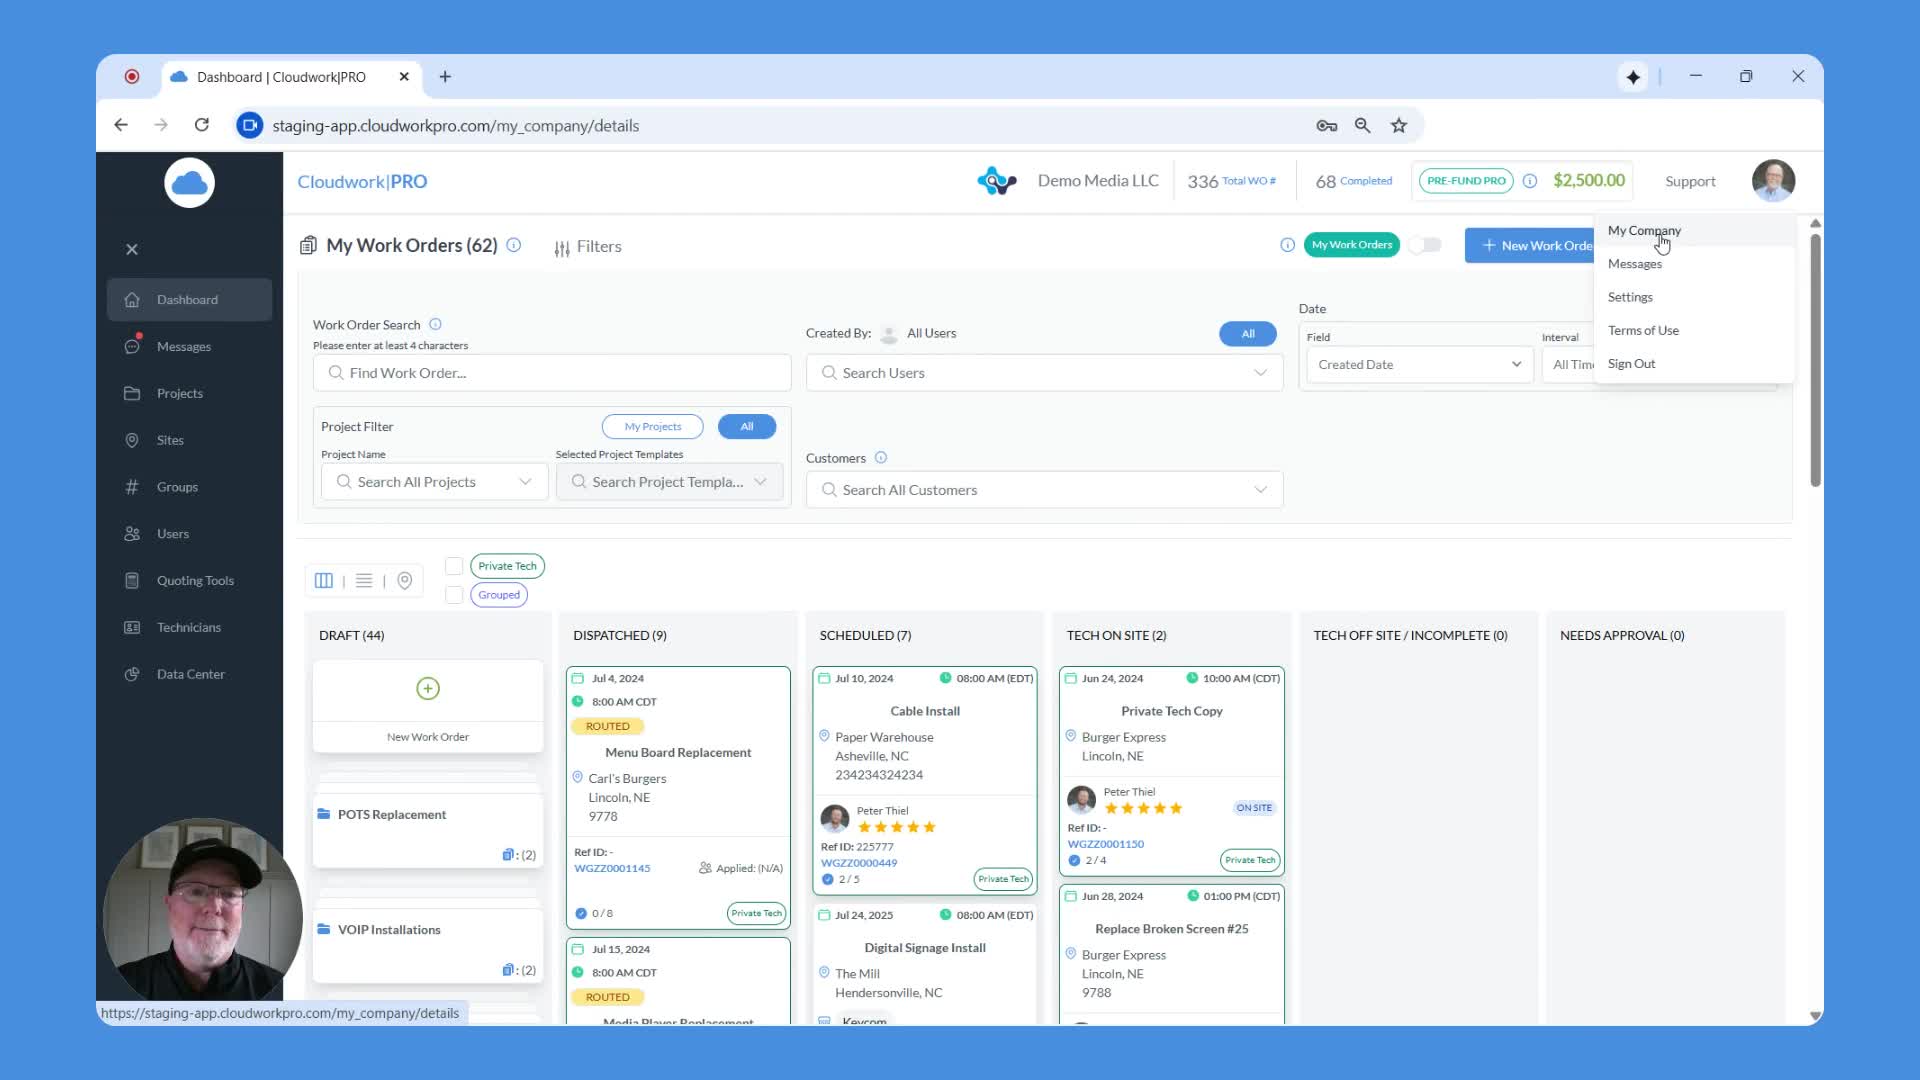Viewport: 1920px width, 1080px height.
Task: Bookmark the page with the star icon
Action: point(1399,125)
